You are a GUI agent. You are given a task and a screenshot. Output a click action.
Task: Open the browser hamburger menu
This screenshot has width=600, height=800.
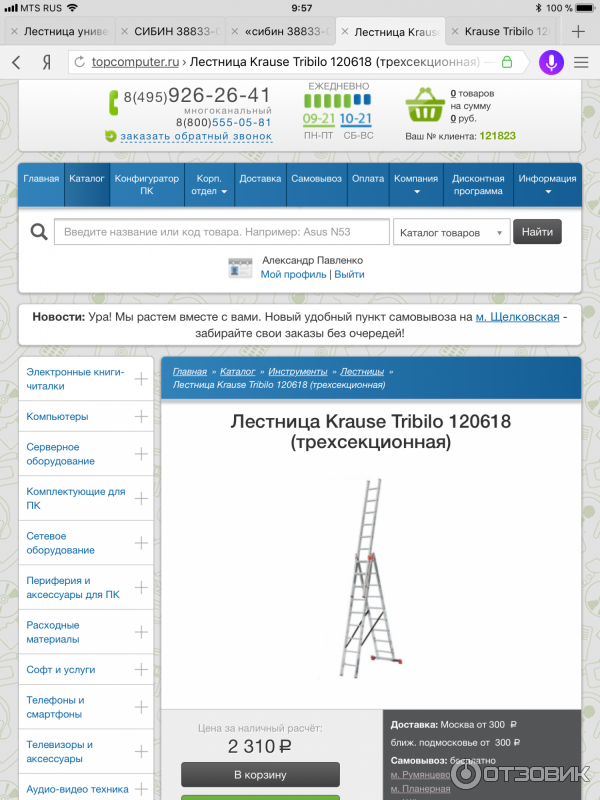582,62
